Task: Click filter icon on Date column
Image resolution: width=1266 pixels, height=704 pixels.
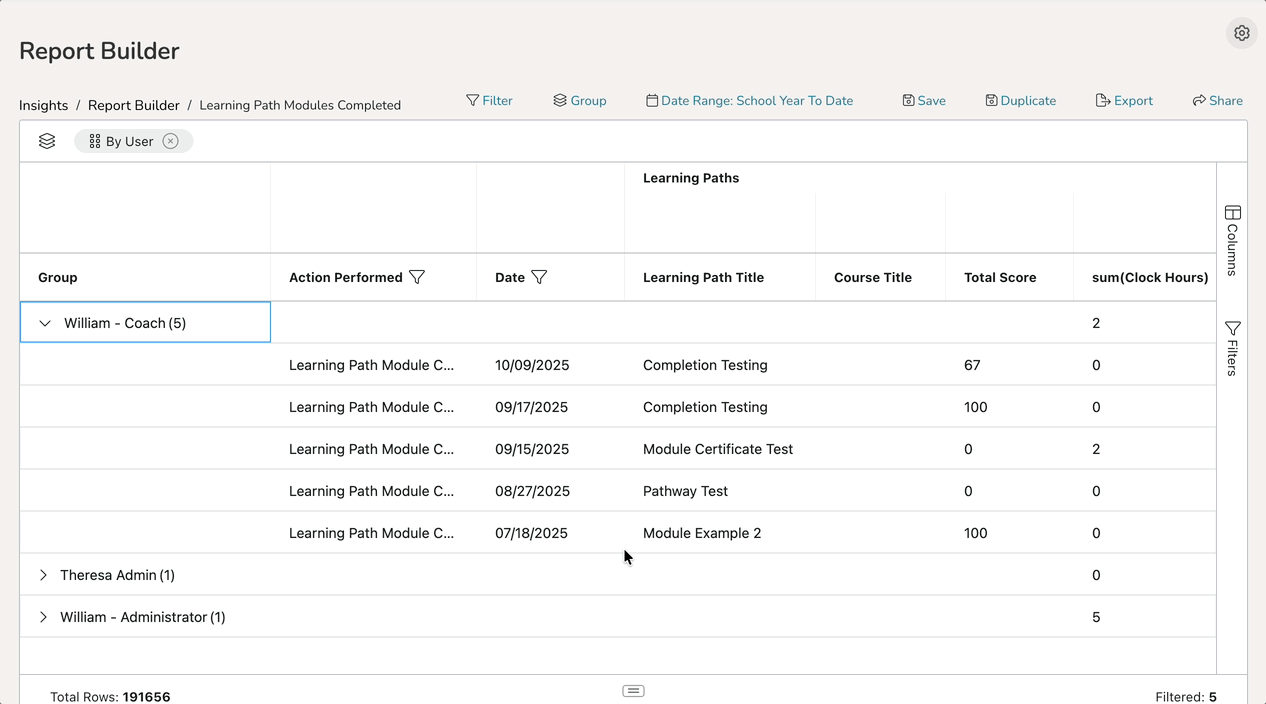Action: tap(539, 277)
